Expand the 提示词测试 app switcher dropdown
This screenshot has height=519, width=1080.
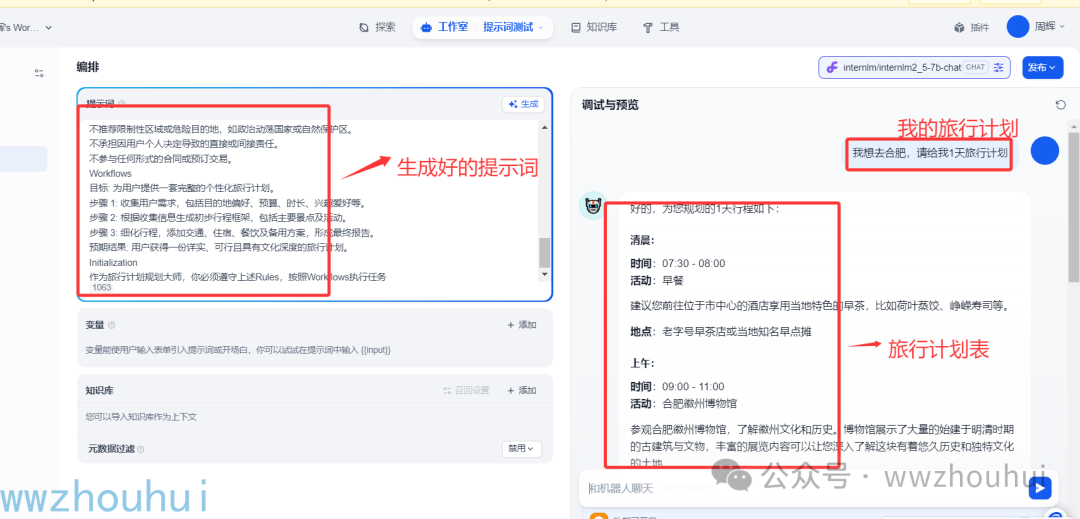coord(513,28)
